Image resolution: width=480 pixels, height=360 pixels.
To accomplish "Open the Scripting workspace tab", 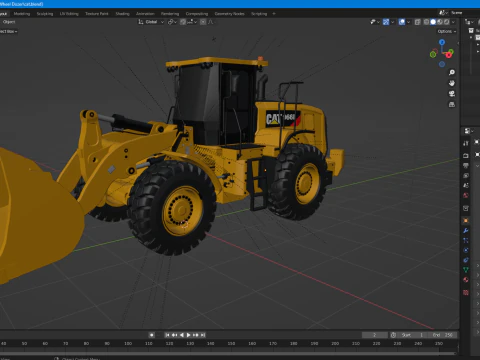I will click(259, 14).
